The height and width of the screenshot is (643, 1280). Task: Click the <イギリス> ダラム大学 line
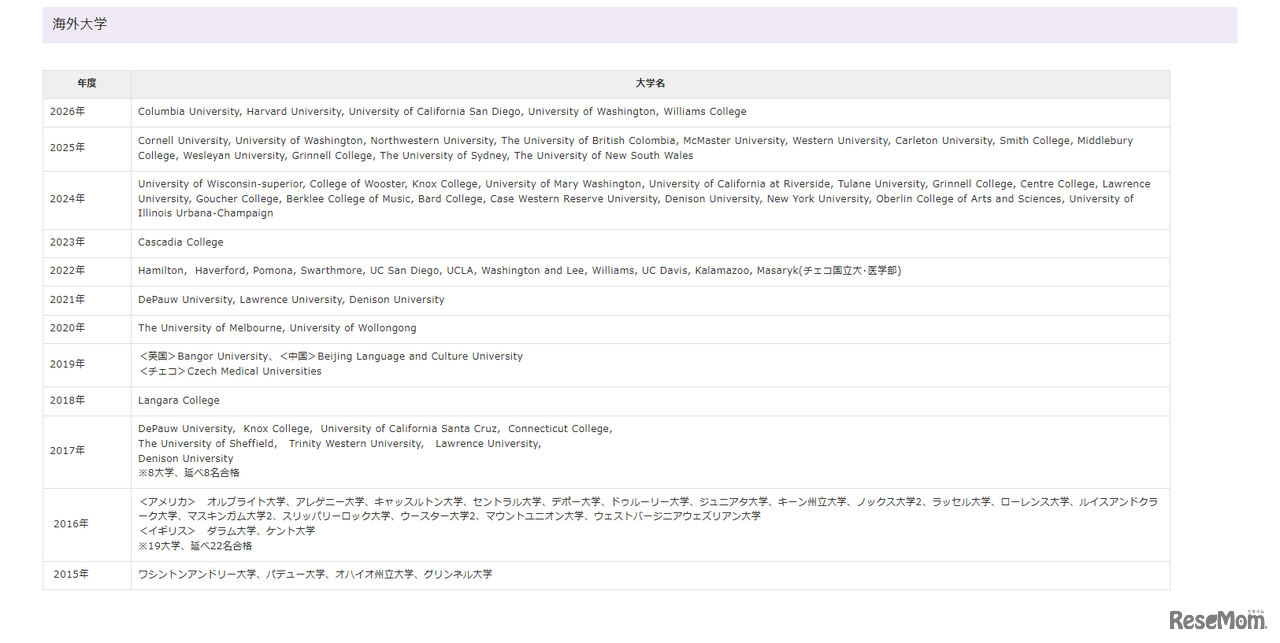click(227, 531)
